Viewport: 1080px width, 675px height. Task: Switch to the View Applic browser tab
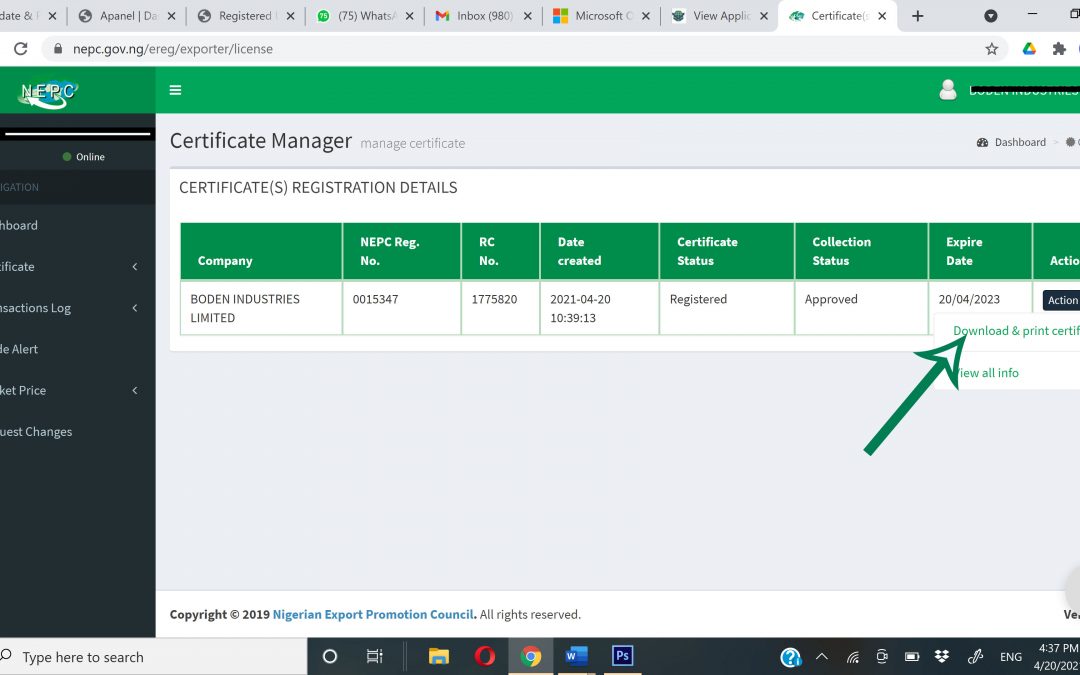pyautogui.click(x=718, y=16)
